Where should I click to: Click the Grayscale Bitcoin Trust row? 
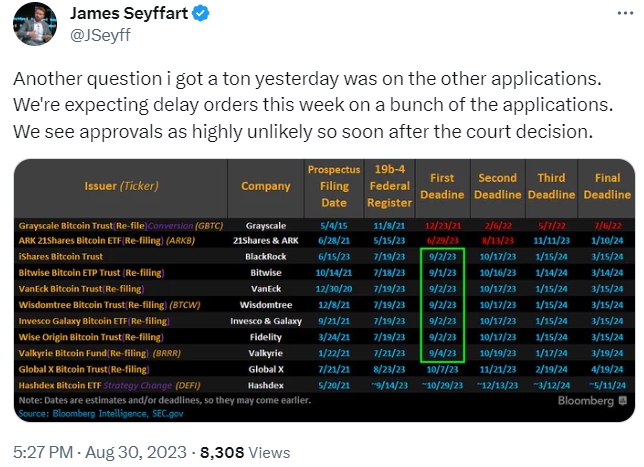(110, 227)
